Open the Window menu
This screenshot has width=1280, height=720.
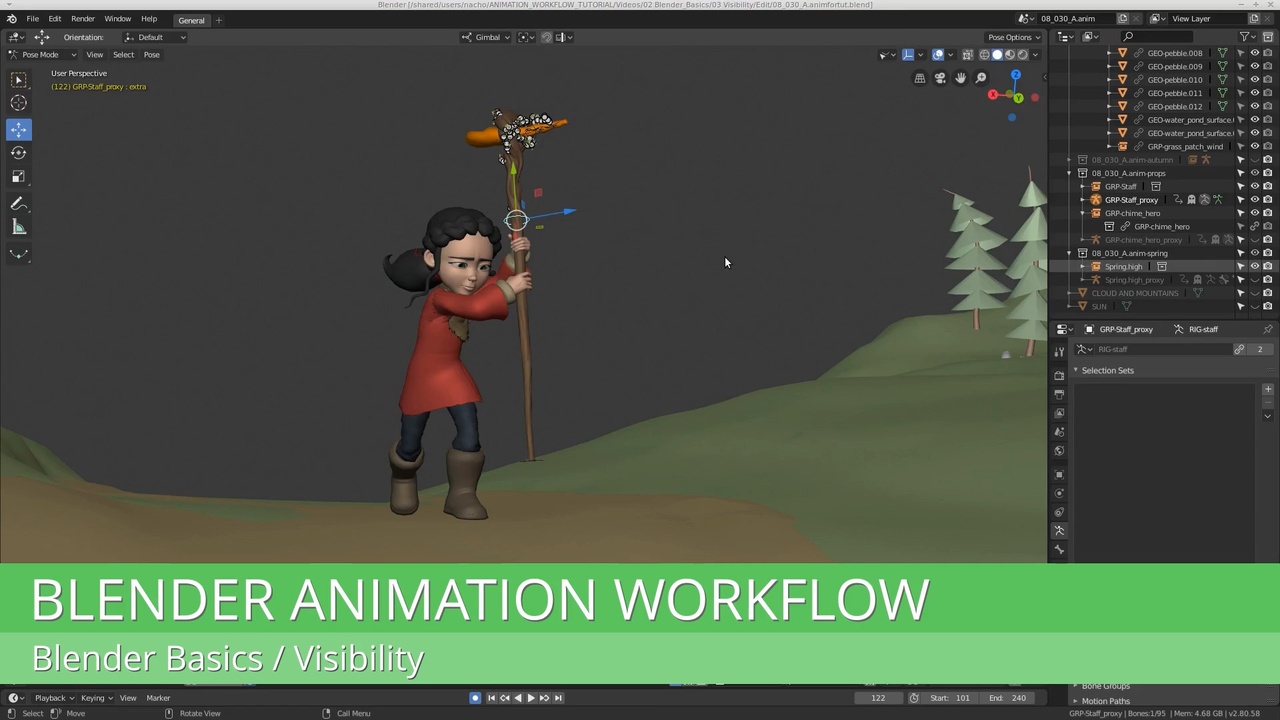pyautogui.click(x=117, y=19)
